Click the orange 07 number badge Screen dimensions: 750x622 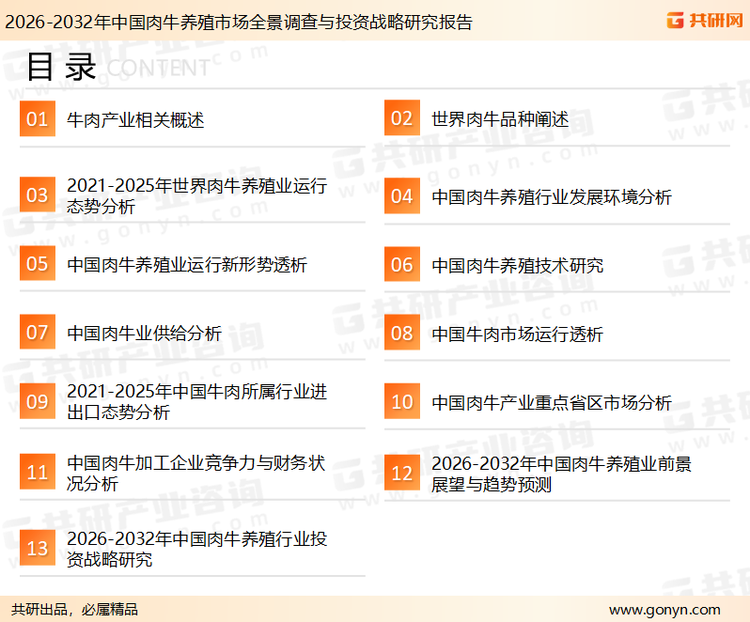37,332
